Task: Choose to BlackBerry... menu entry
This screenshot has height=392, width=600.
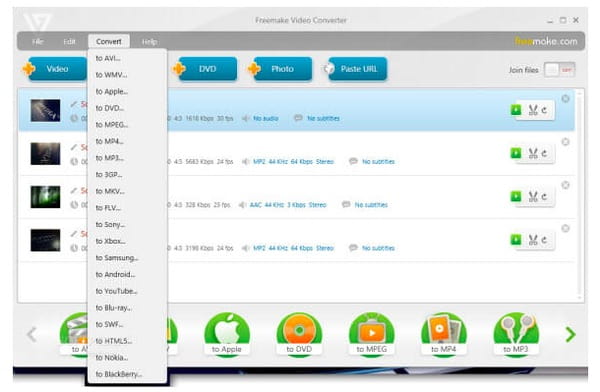Action: [127, 374]
